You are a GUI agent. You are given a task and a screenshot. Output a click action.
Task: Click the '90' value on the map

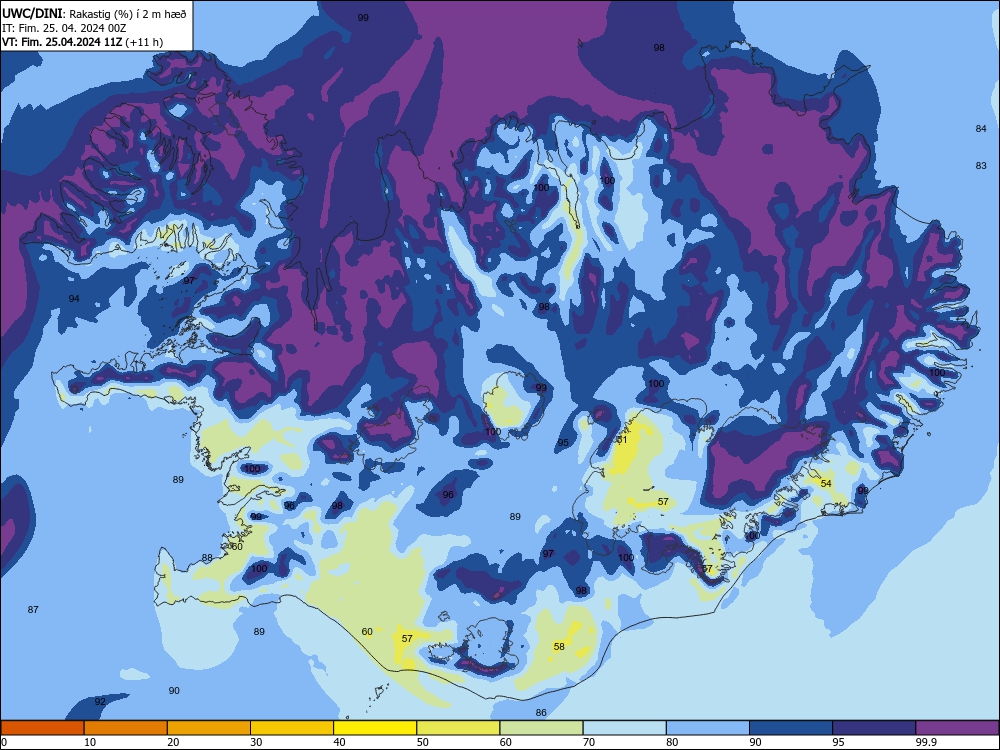174,691
